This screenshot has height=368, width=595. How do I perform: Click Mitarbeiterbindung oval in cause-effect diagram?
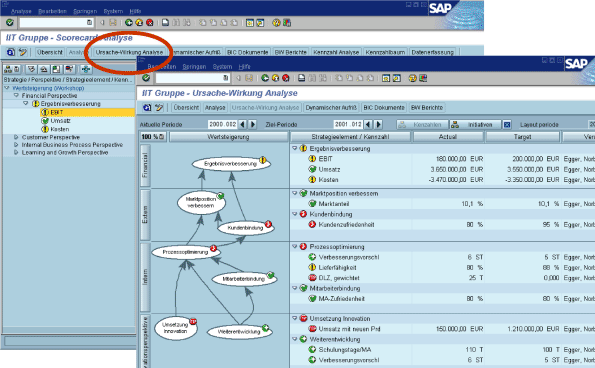point(244,279)
